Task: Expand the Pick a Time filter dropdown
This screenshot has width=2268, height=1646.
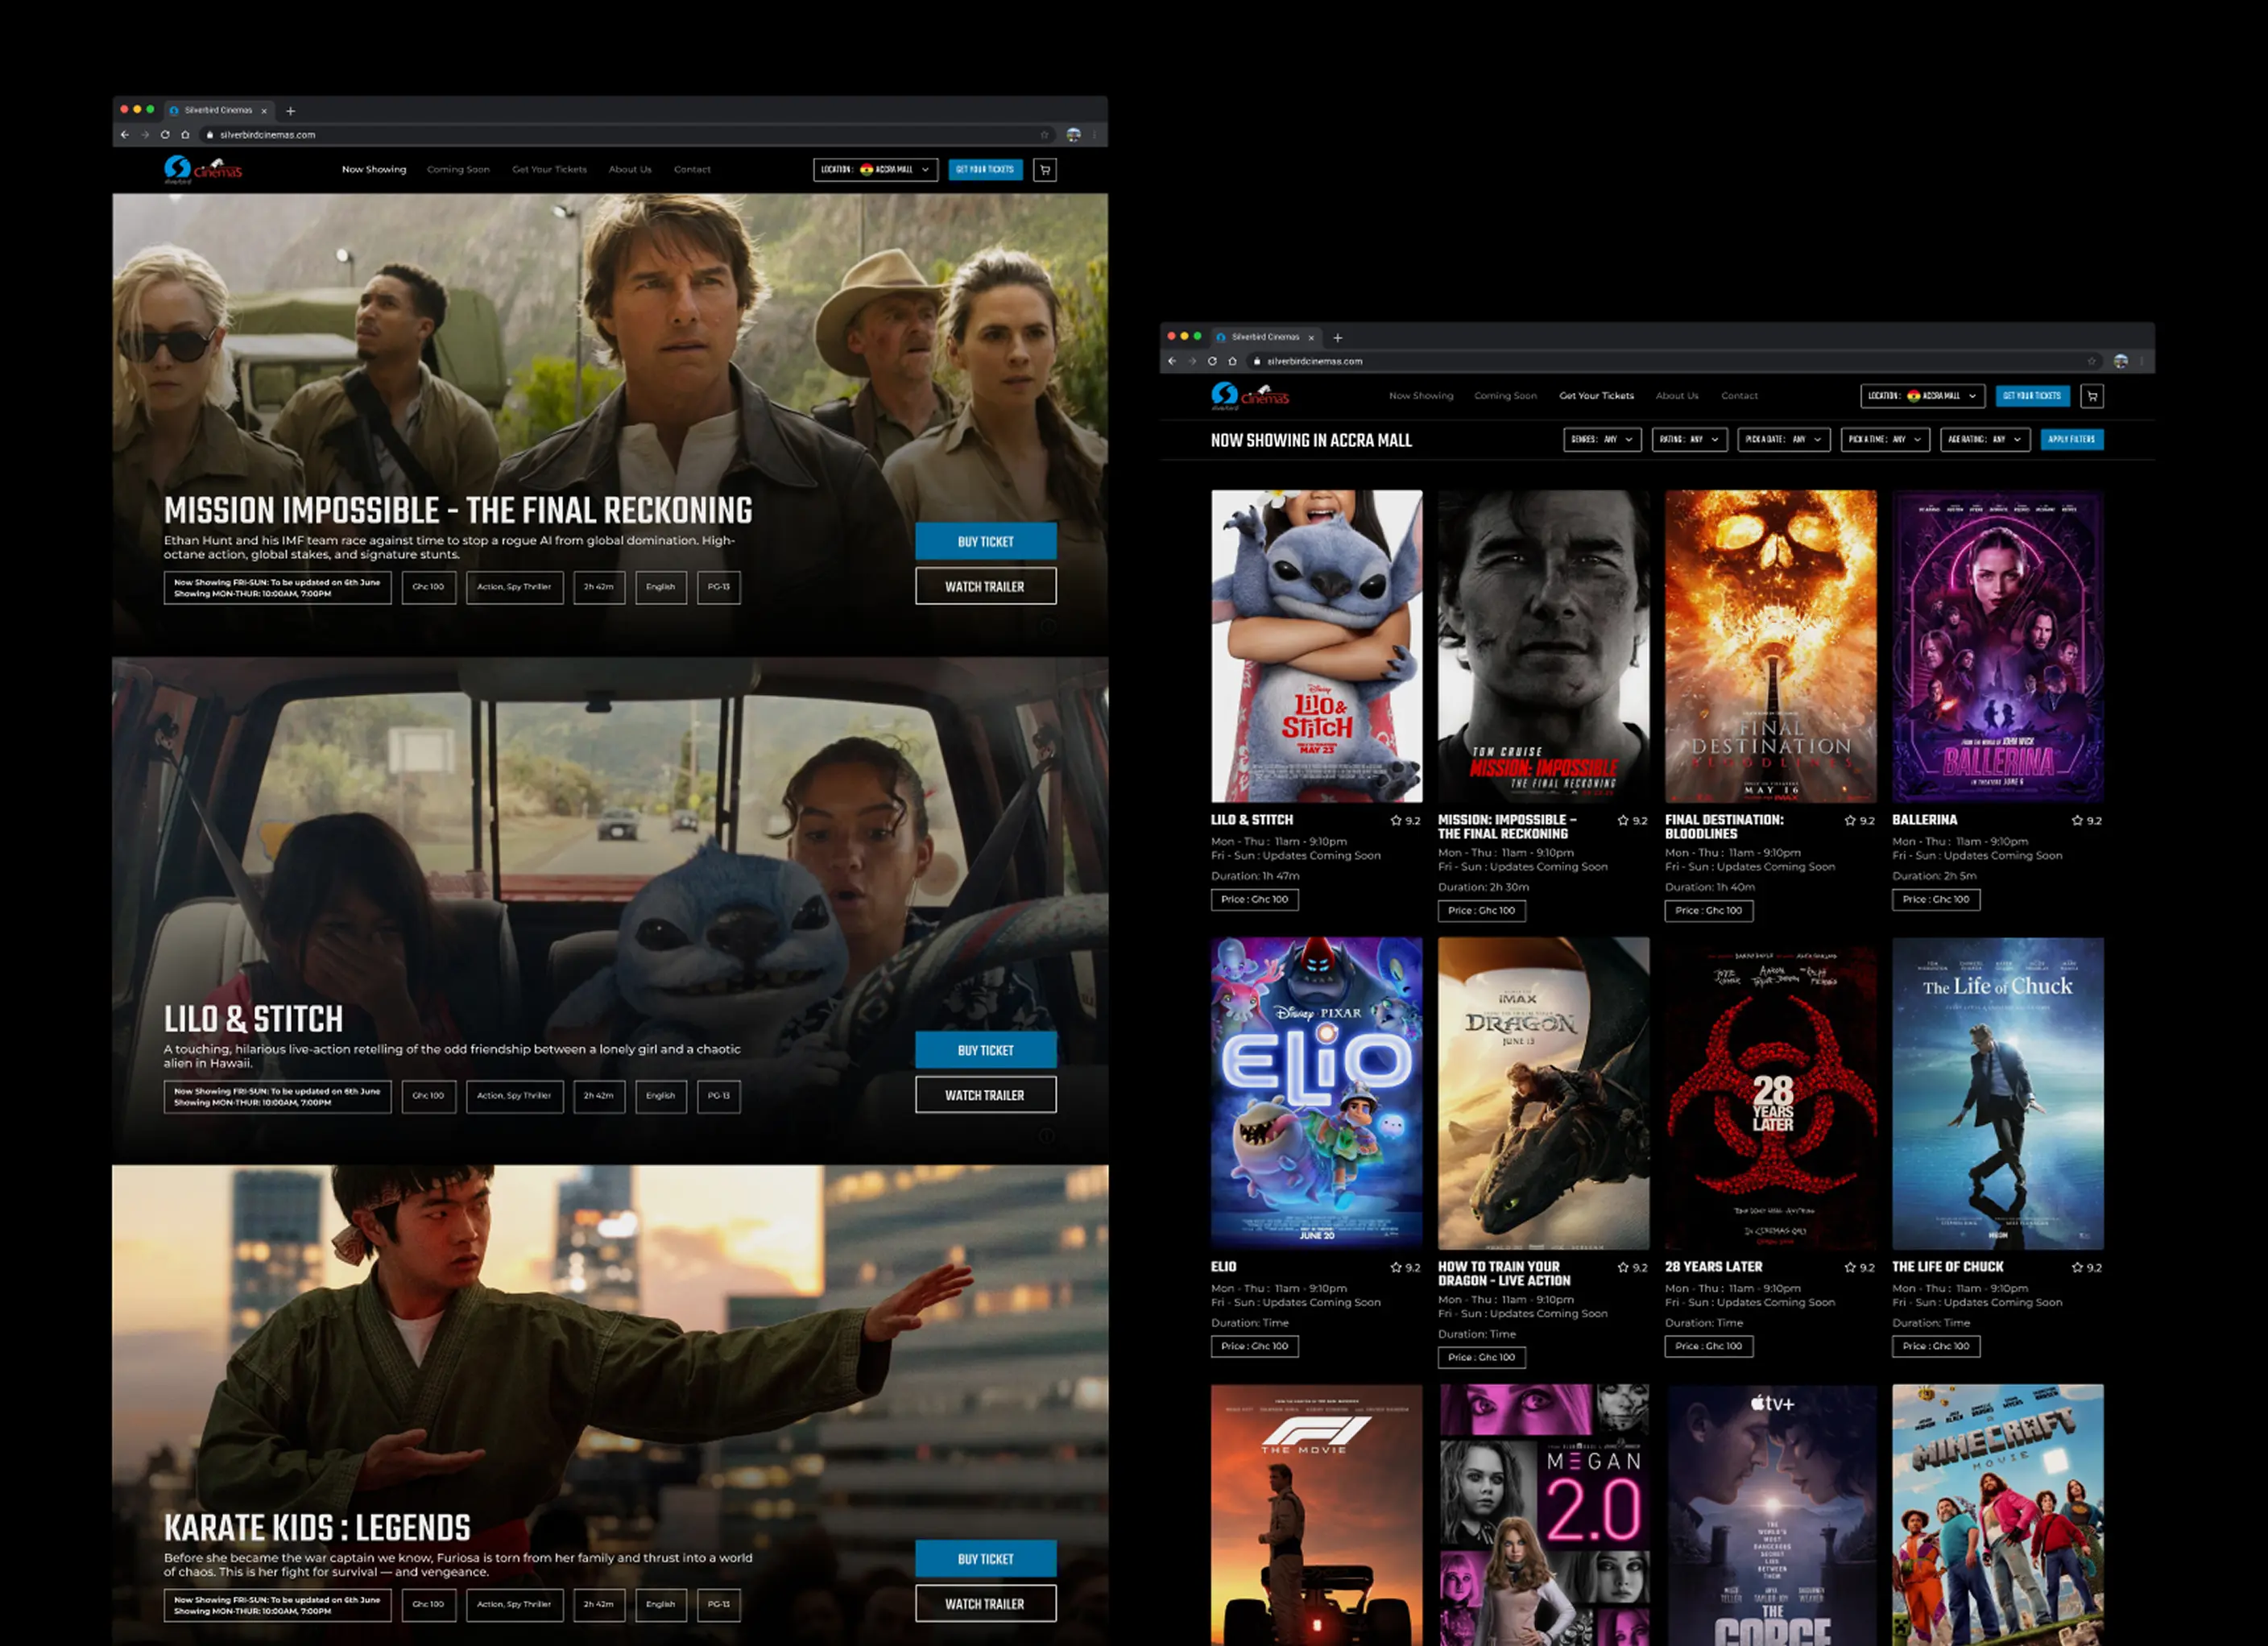Action: point(1885,440)
